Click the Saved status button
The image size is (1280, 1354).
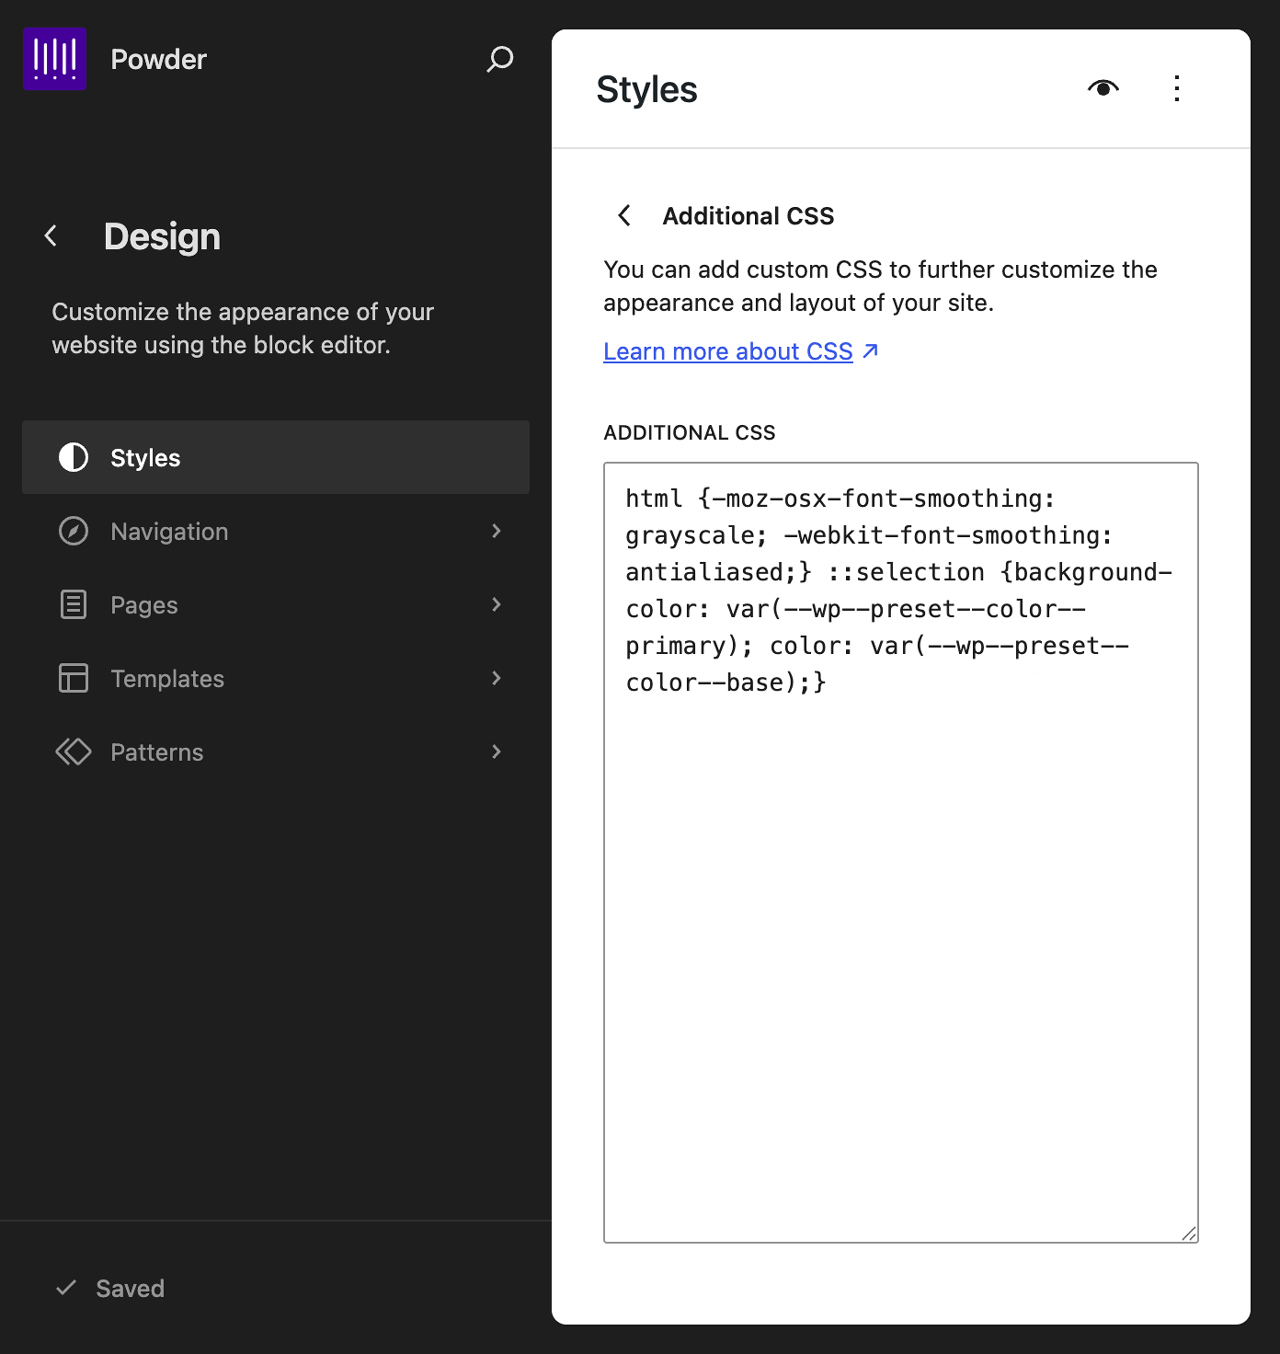(x=110, y=1288)
